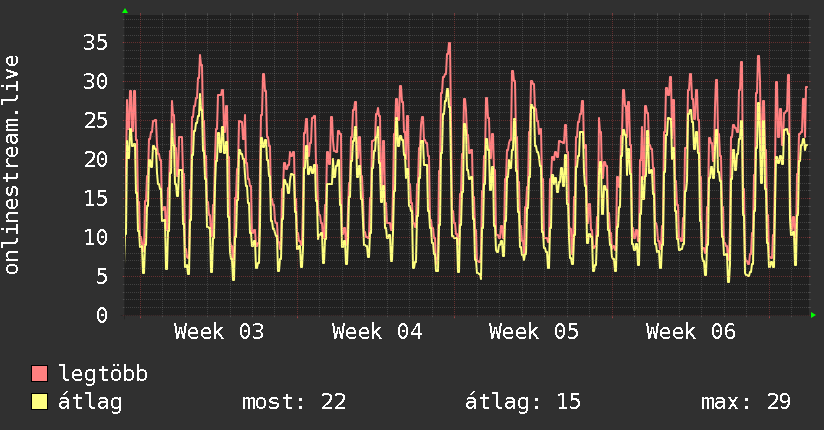Screen dimensions: 824x430
Task: Click the yellow átlag legend swatch
Action: click(x=40, y=402)
